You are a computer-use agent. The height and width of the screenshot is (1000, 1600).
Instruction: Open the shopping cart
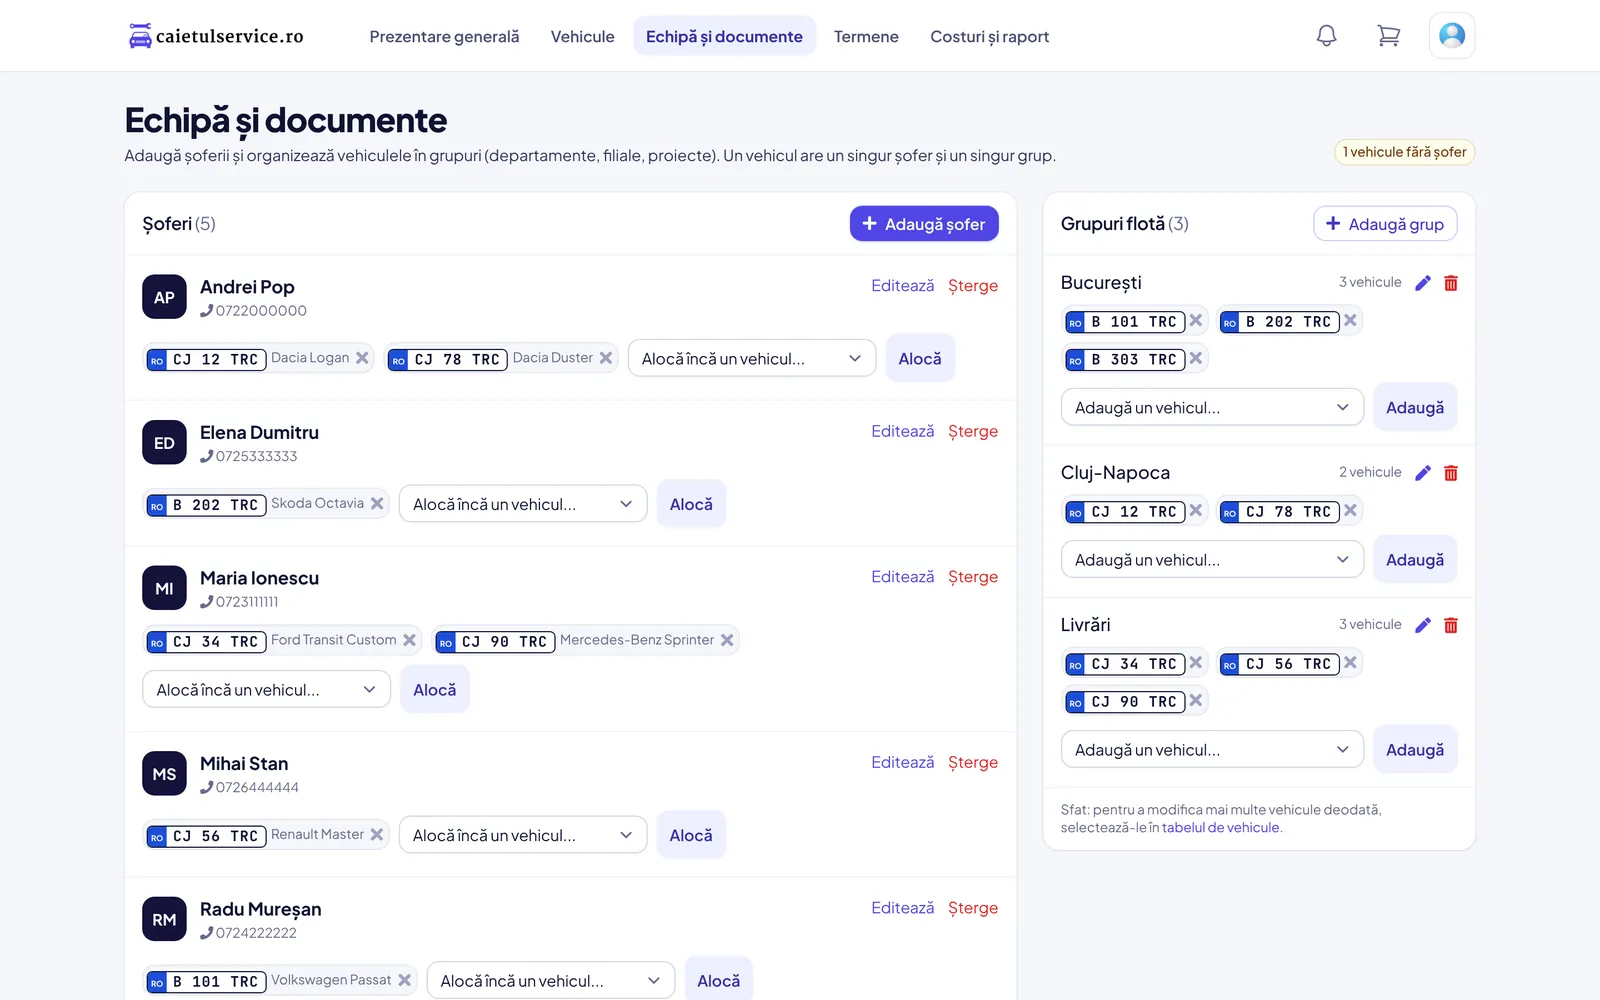click(x=1388, y=36)
